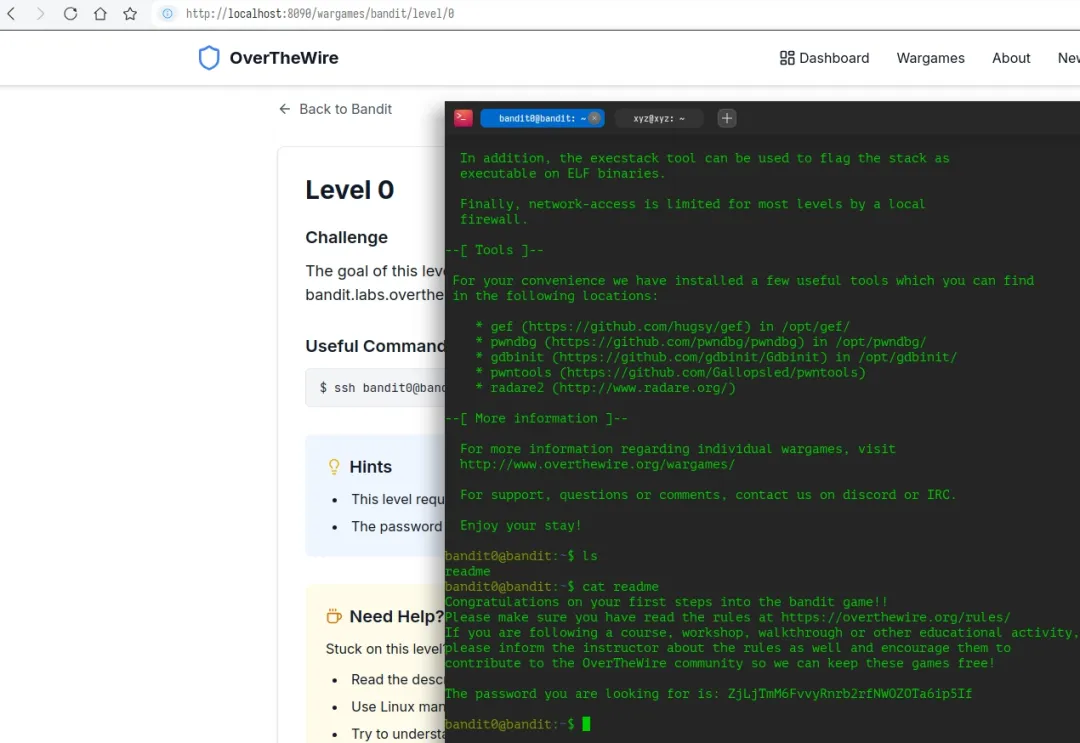This screenshot has height=743, width=1080.
Task: Go back with the browser back arrow
Action: tap(11, 14)
